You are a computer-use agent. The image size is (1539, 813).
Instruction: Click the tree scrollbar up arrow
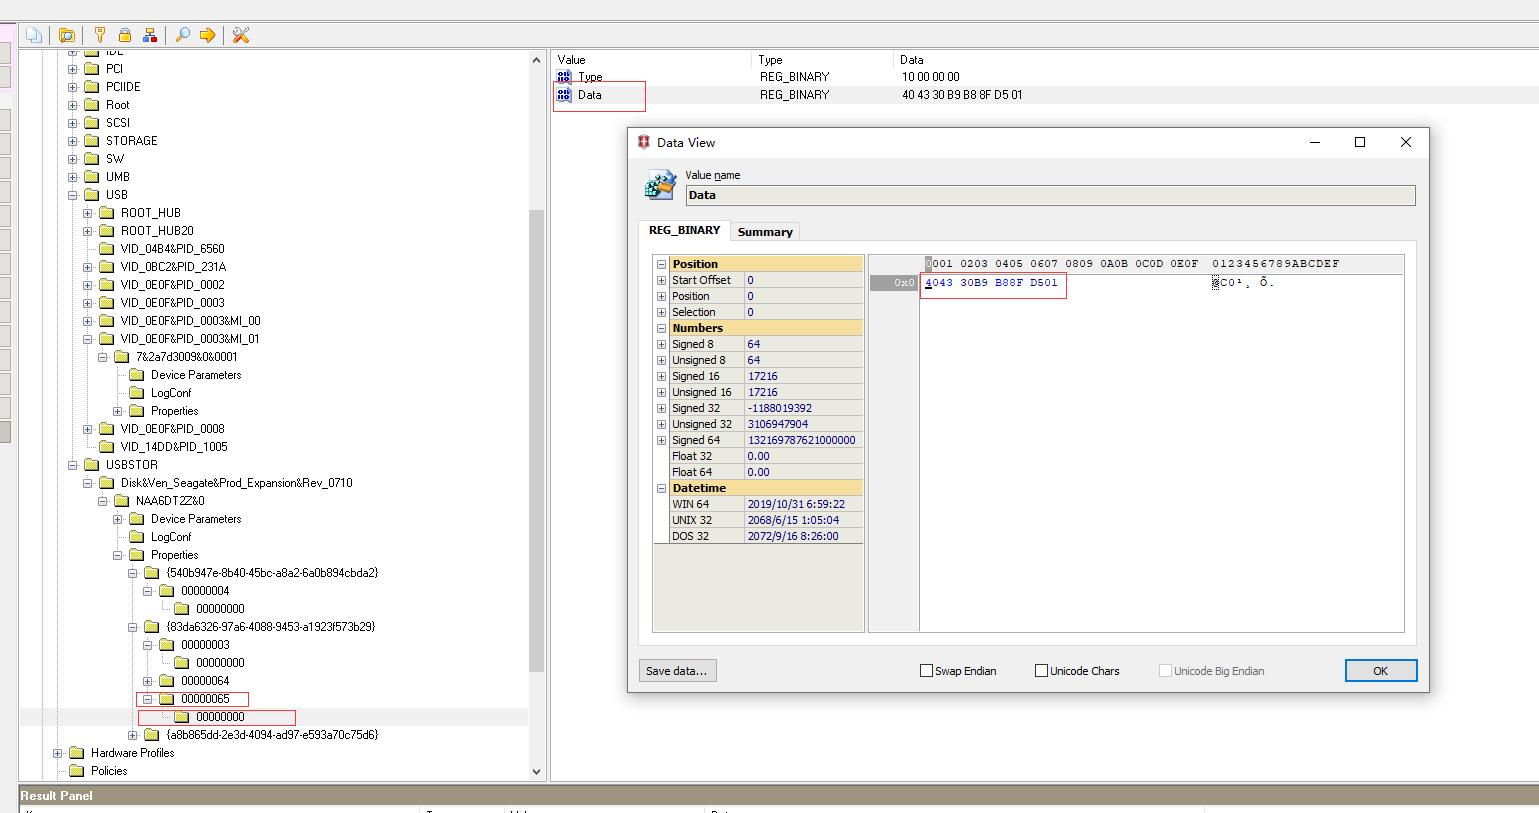point(536,60)
